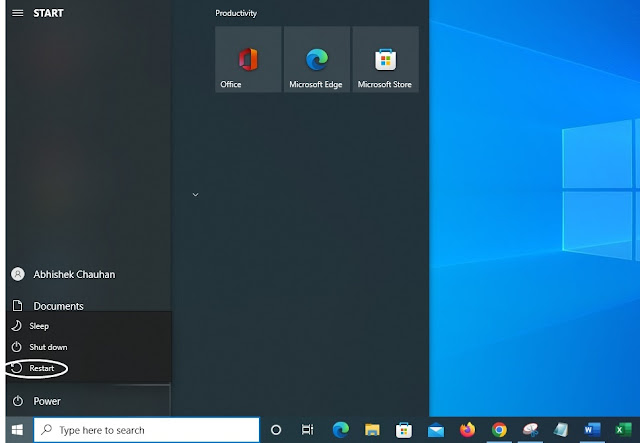Open Task View on the taskbar
Viewport: 640px width, 443px height.
(x=307, y=430)
